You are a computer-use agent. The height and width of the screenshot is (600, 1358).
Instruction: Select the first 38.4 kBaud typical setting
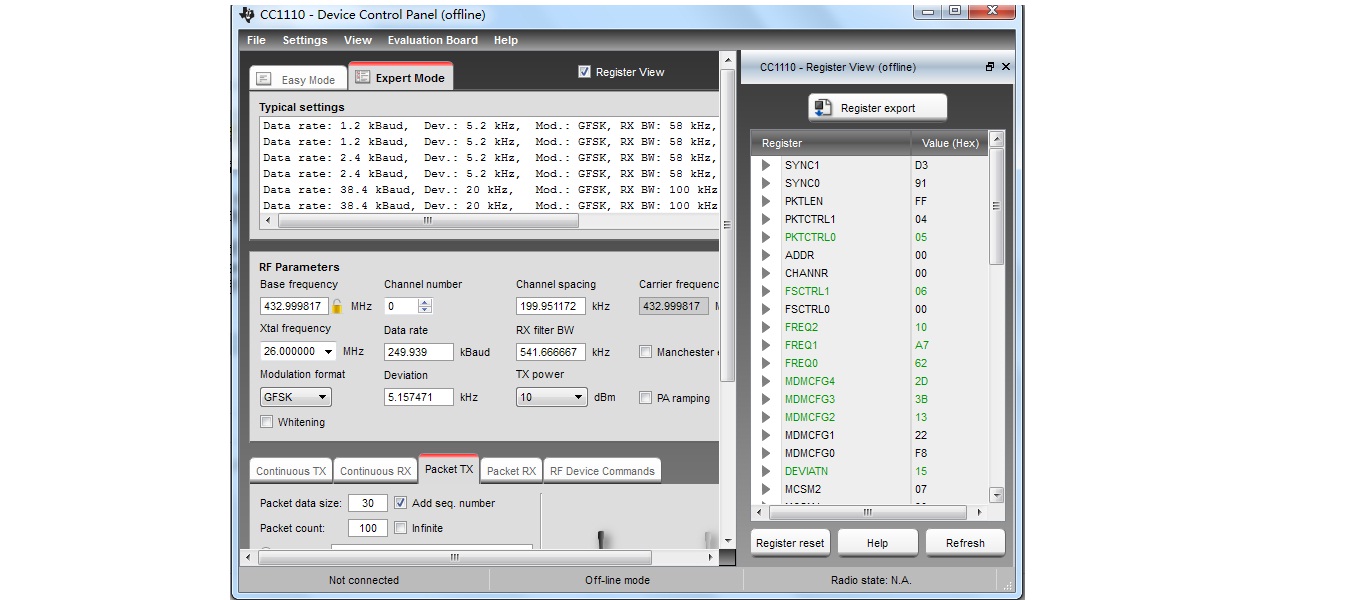(x=490, y=190)
